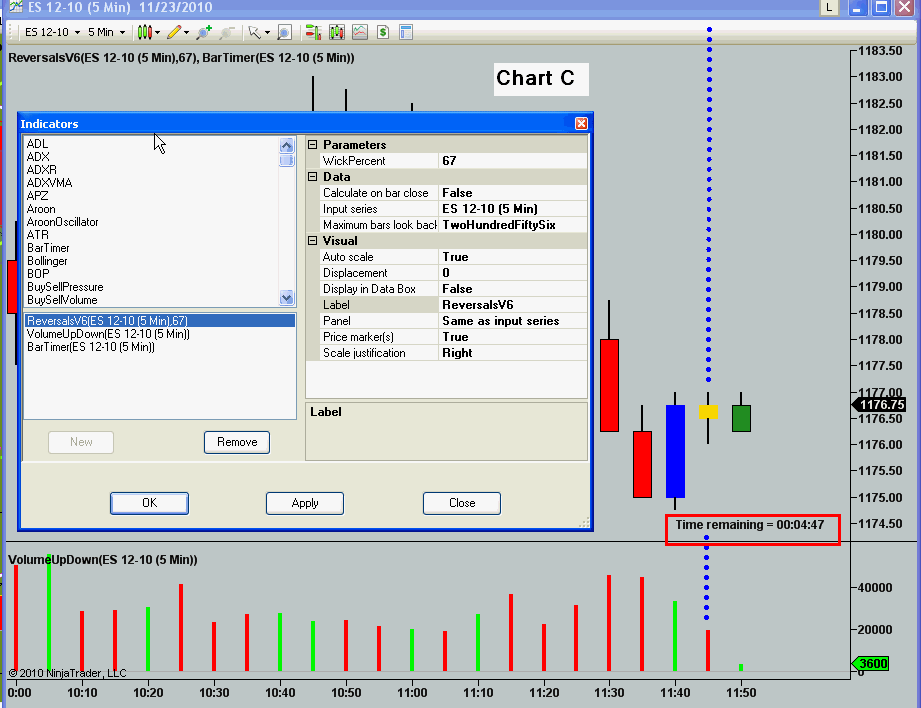Select ADL in the indicator list
The image size is (921, 708).
pos(37,144)
